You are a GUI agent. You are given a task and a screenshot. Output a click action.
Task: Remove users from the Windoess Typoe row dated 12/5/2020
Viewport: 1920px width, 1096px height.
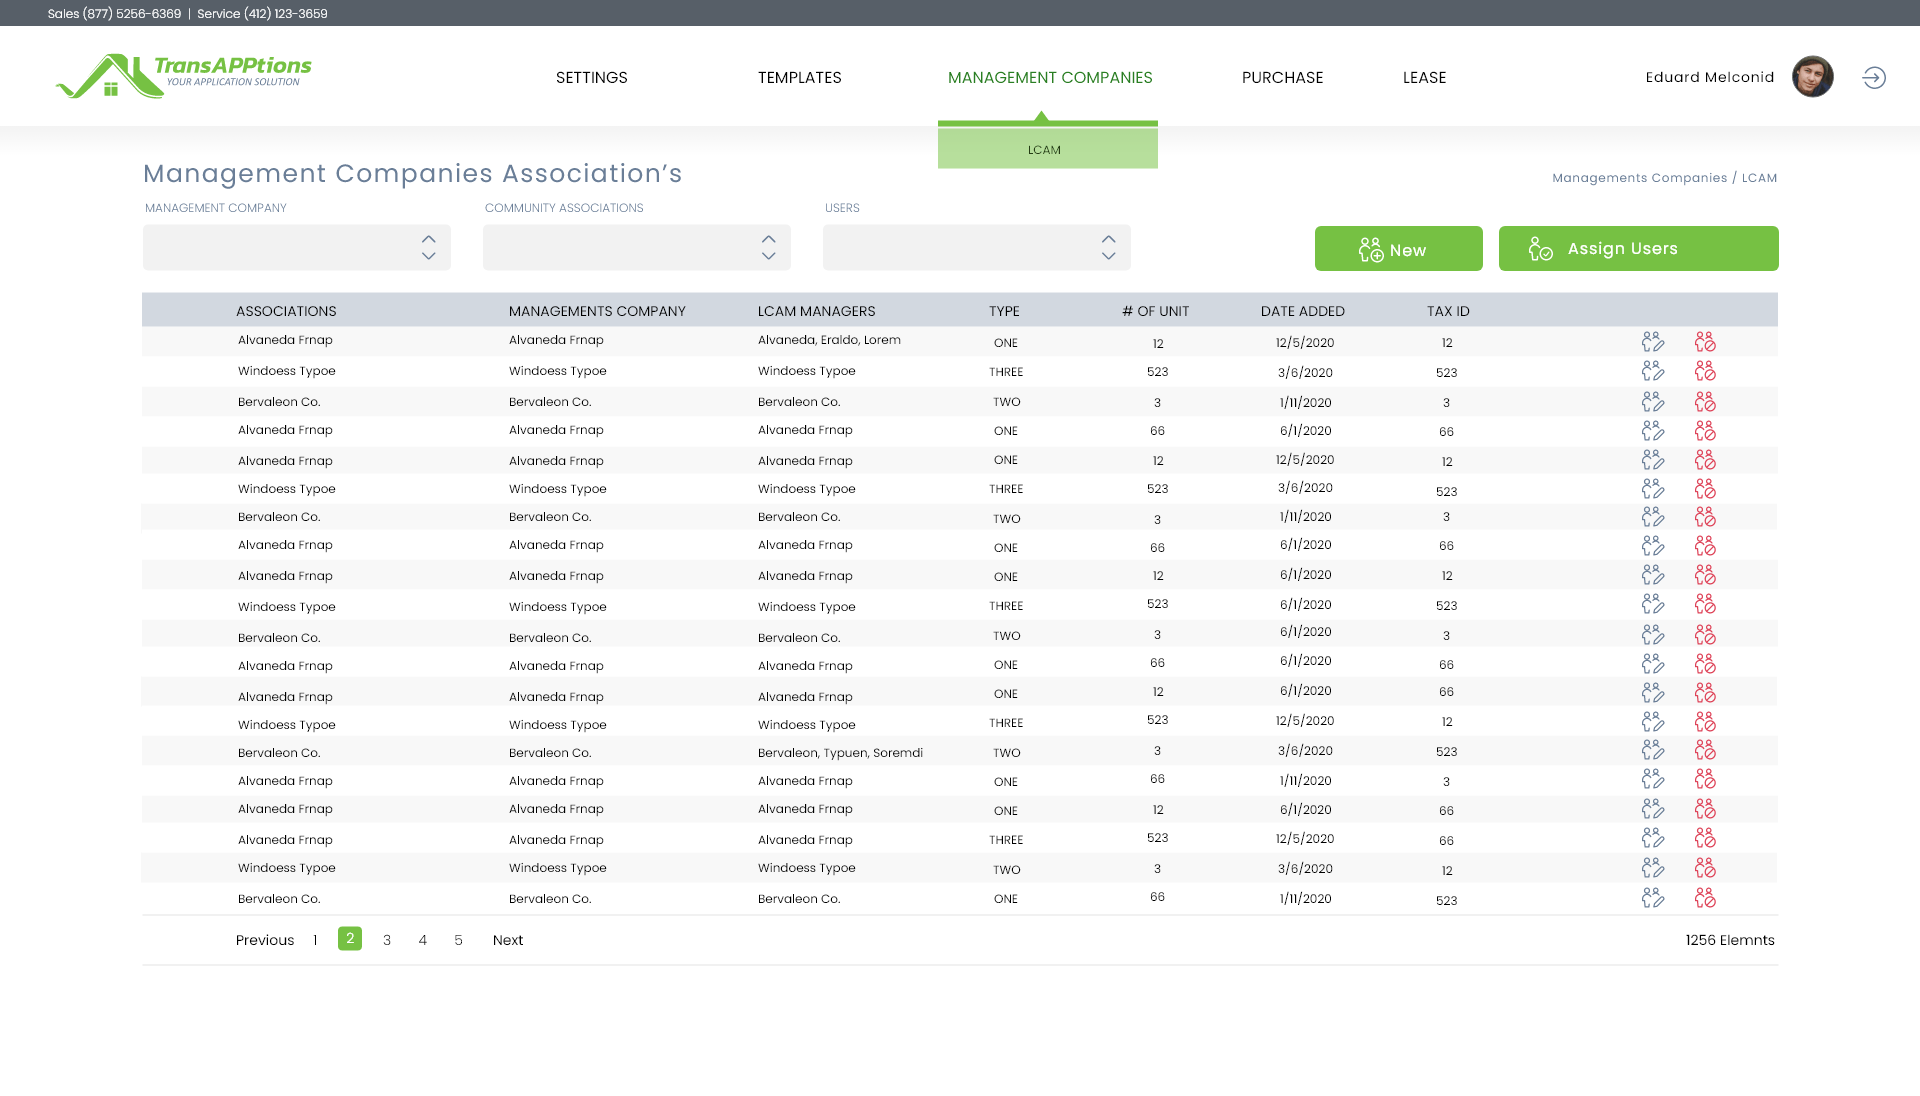pyautogui.click(x=1705, y=722)
